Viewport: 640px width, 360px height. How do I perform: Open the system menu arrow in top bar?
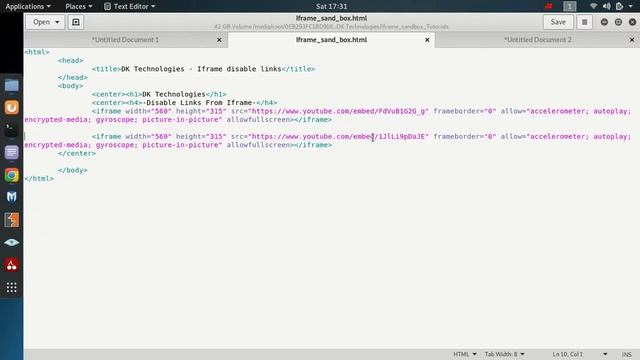tap(631, 6)
